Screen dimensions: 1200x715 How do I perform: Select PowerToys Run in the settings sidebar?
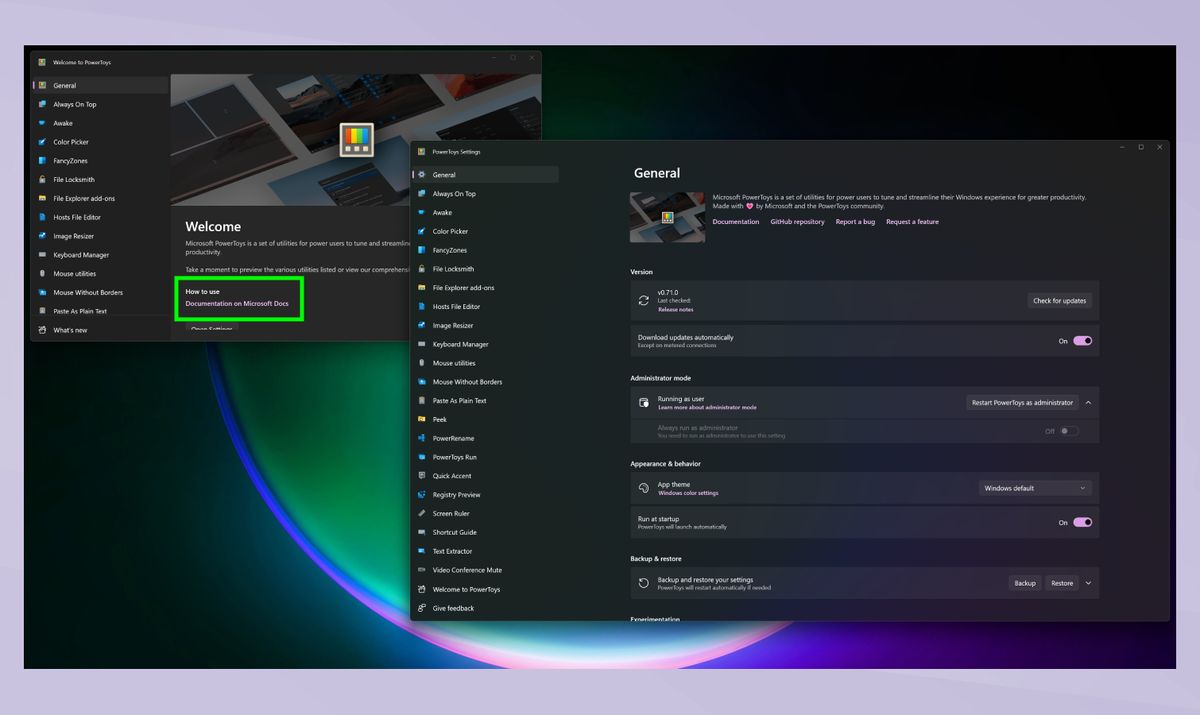click(456, 457)
